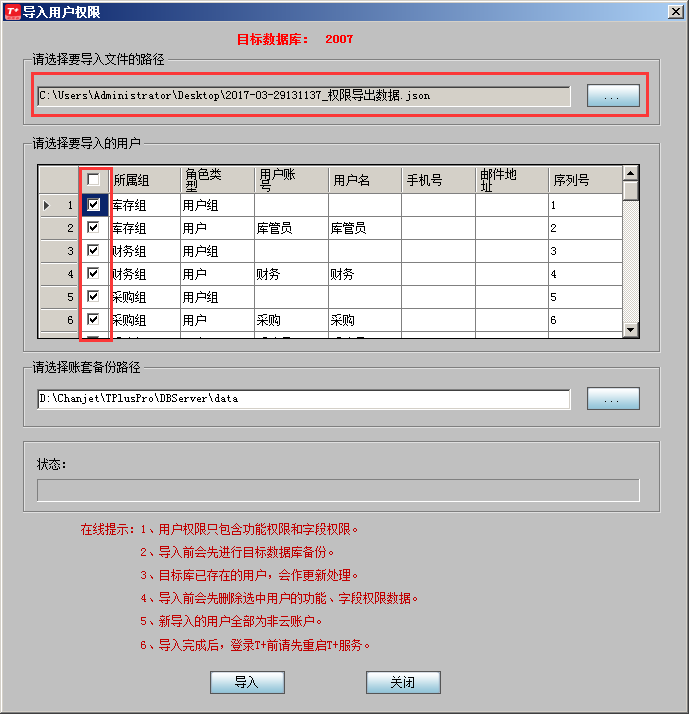The width and height of the screenshot is (689, 714).
Task: Uncheck row 1 库存组 用户组 checkbox
Action: click(93, 205)
